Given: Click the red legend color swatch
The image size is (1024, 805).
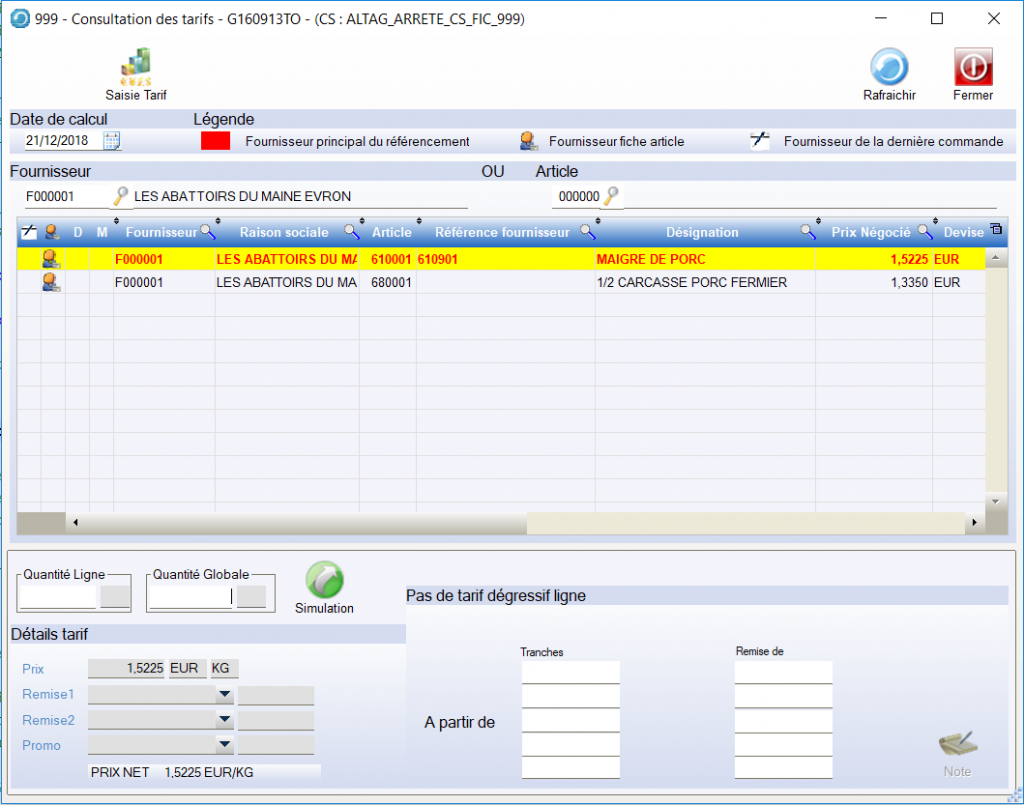Looking at the screenshot, I should tap(215, 141).
